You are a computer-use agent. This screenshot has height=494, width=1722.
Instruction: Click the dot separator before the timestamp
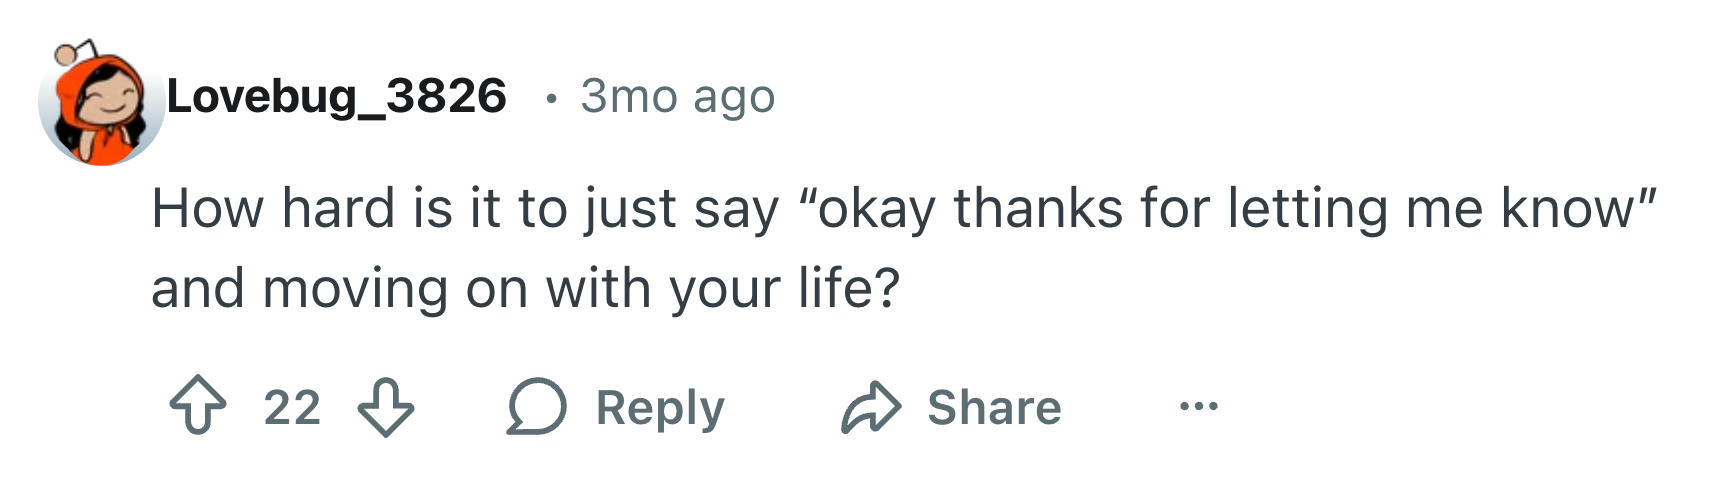click(x=550, y=97)
